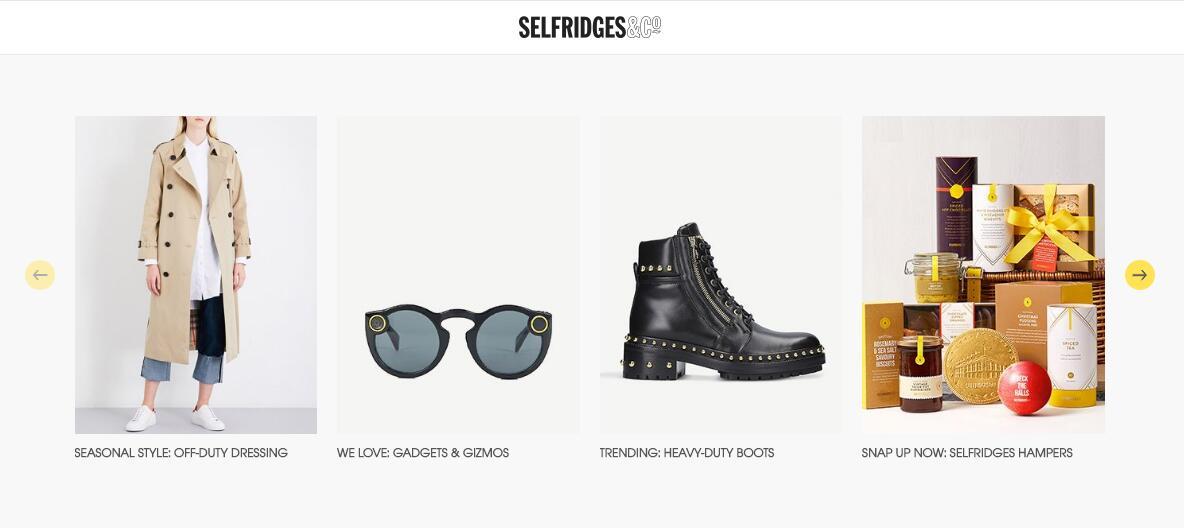Viewport: 1184px width, 528px height.
Task: Open Snap Up Now: Selfridges Hampers link
Action: 967,453
